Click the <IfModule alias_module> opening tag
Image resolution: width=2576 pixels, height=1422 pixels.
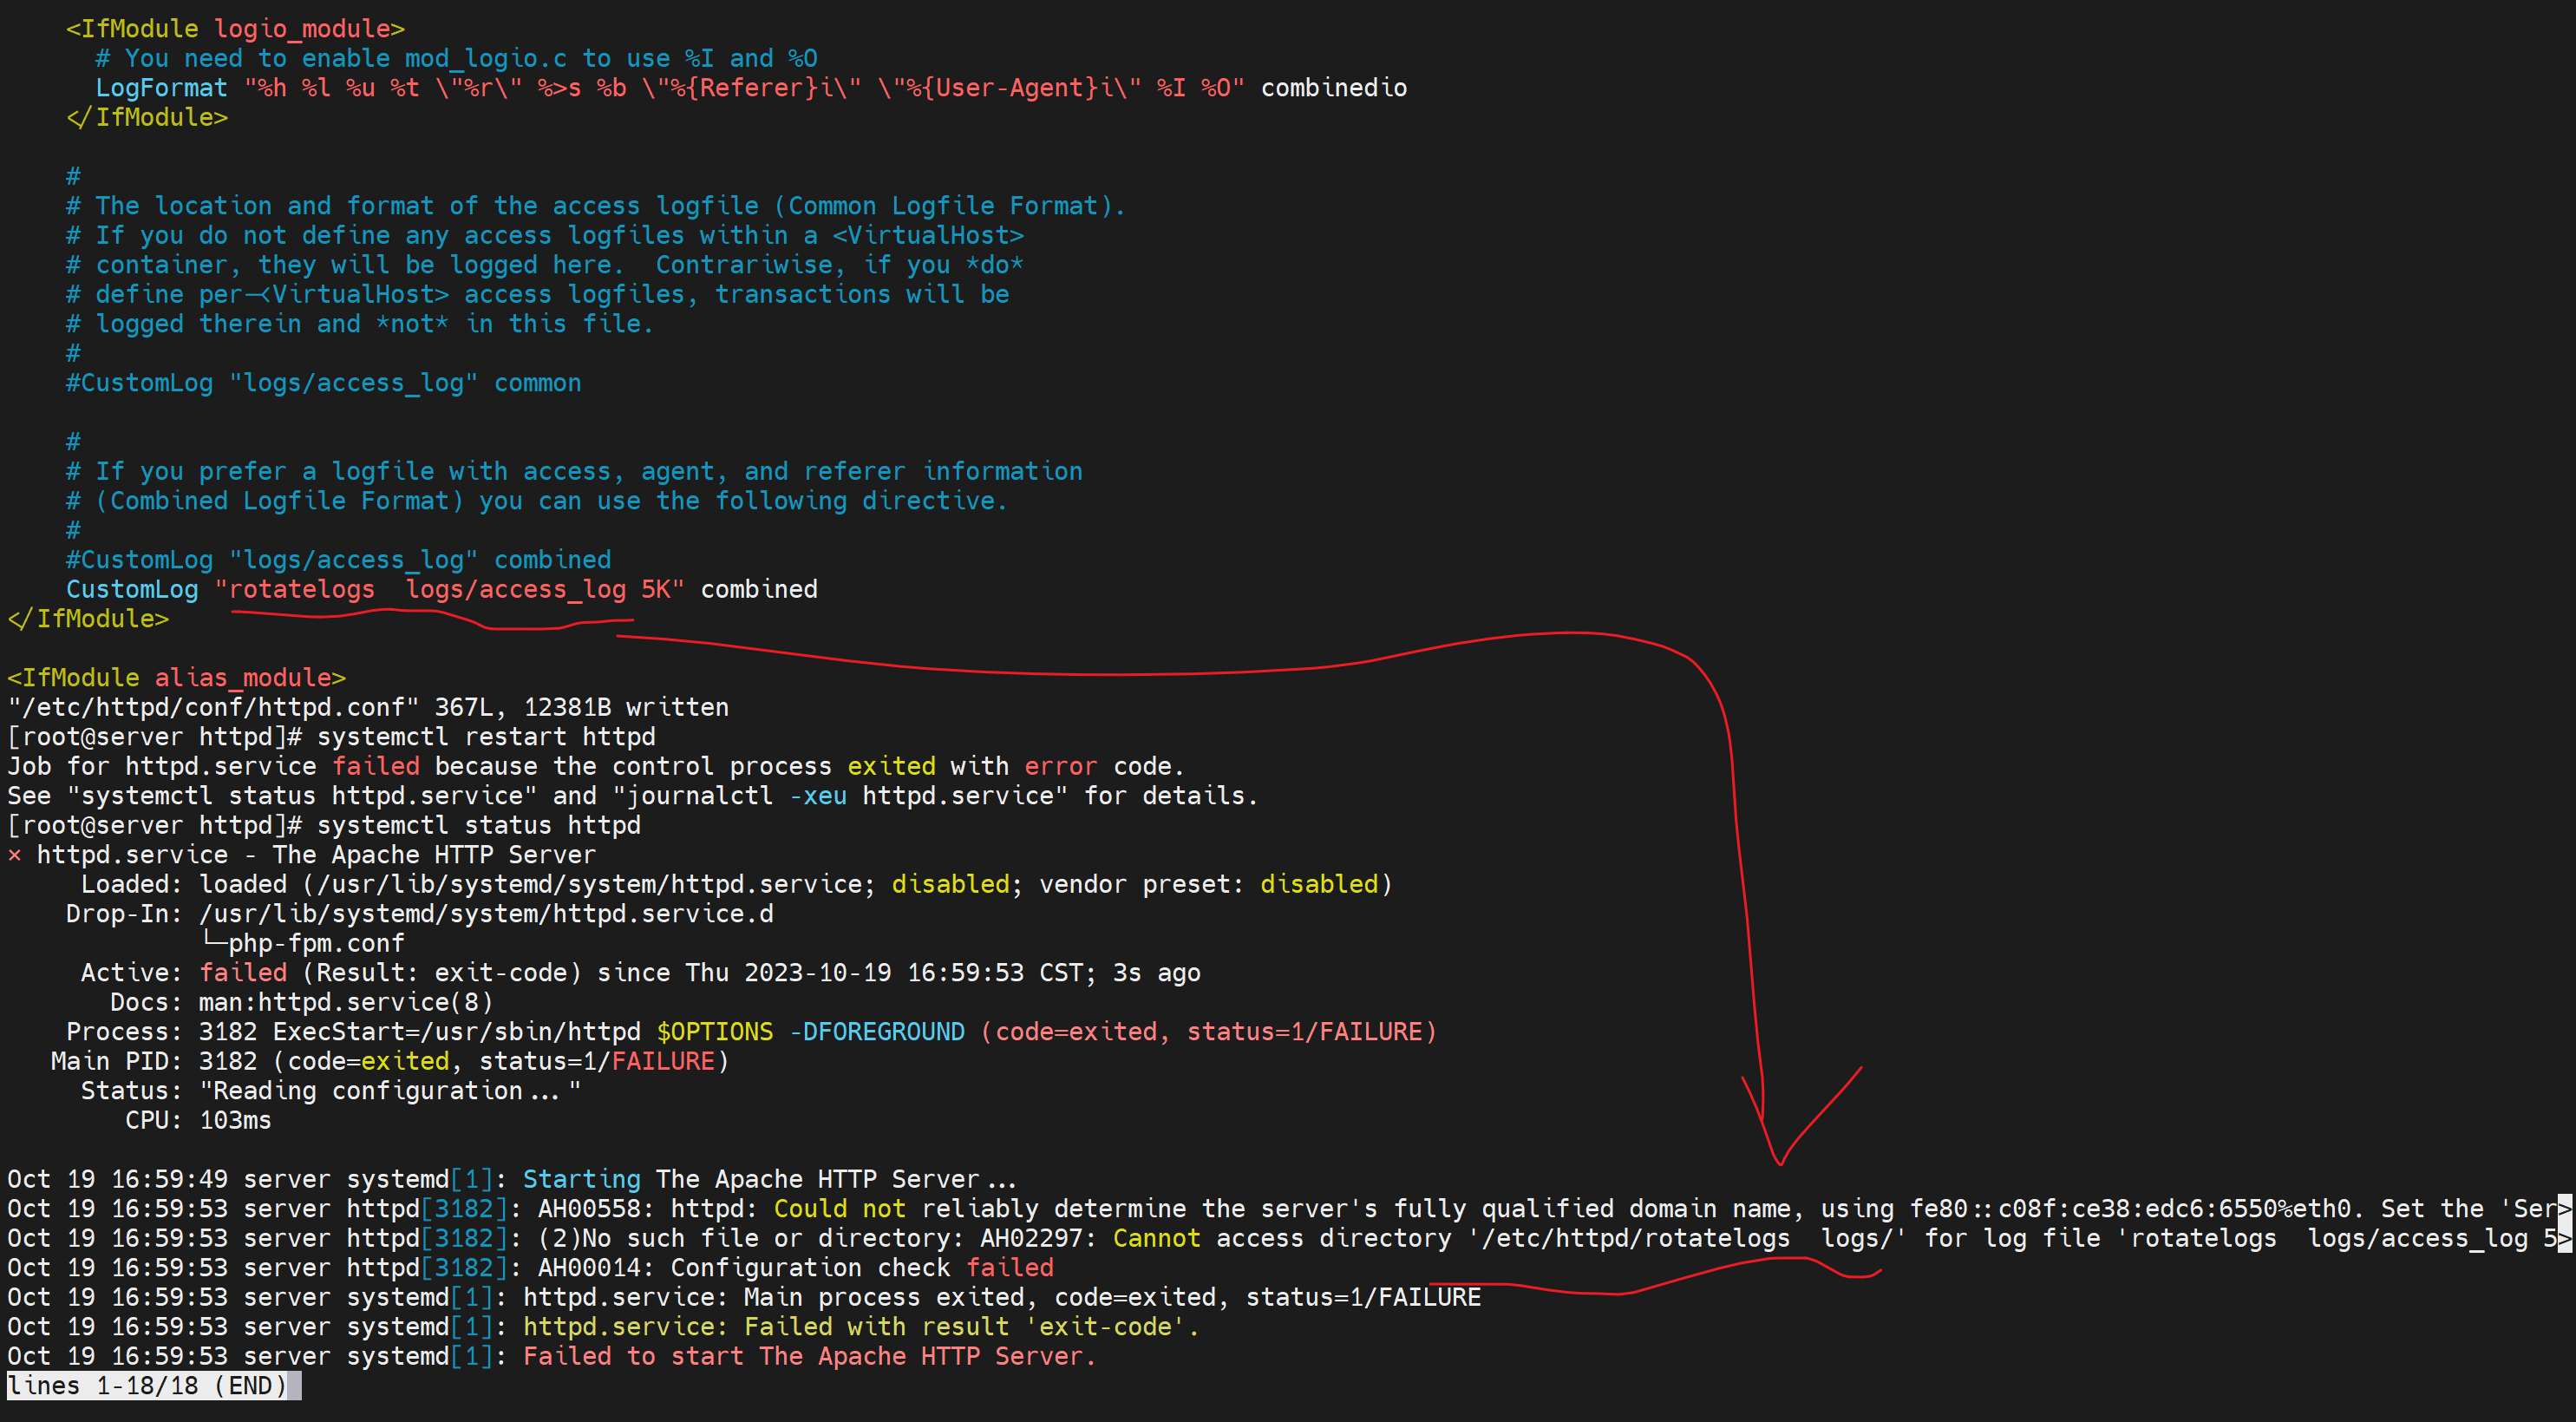[x=176, y=678]
